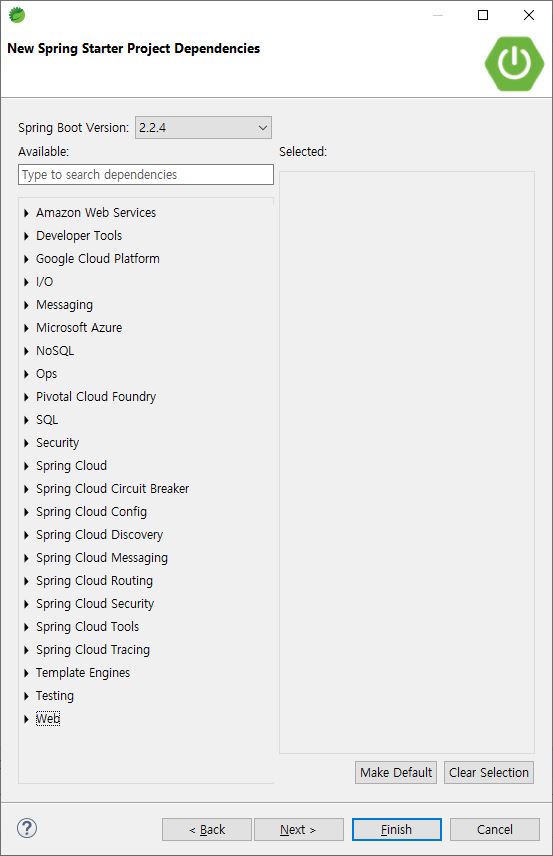Expand the Developer Tools category
This screenshot has width=553, height=856.
point(26,236)
